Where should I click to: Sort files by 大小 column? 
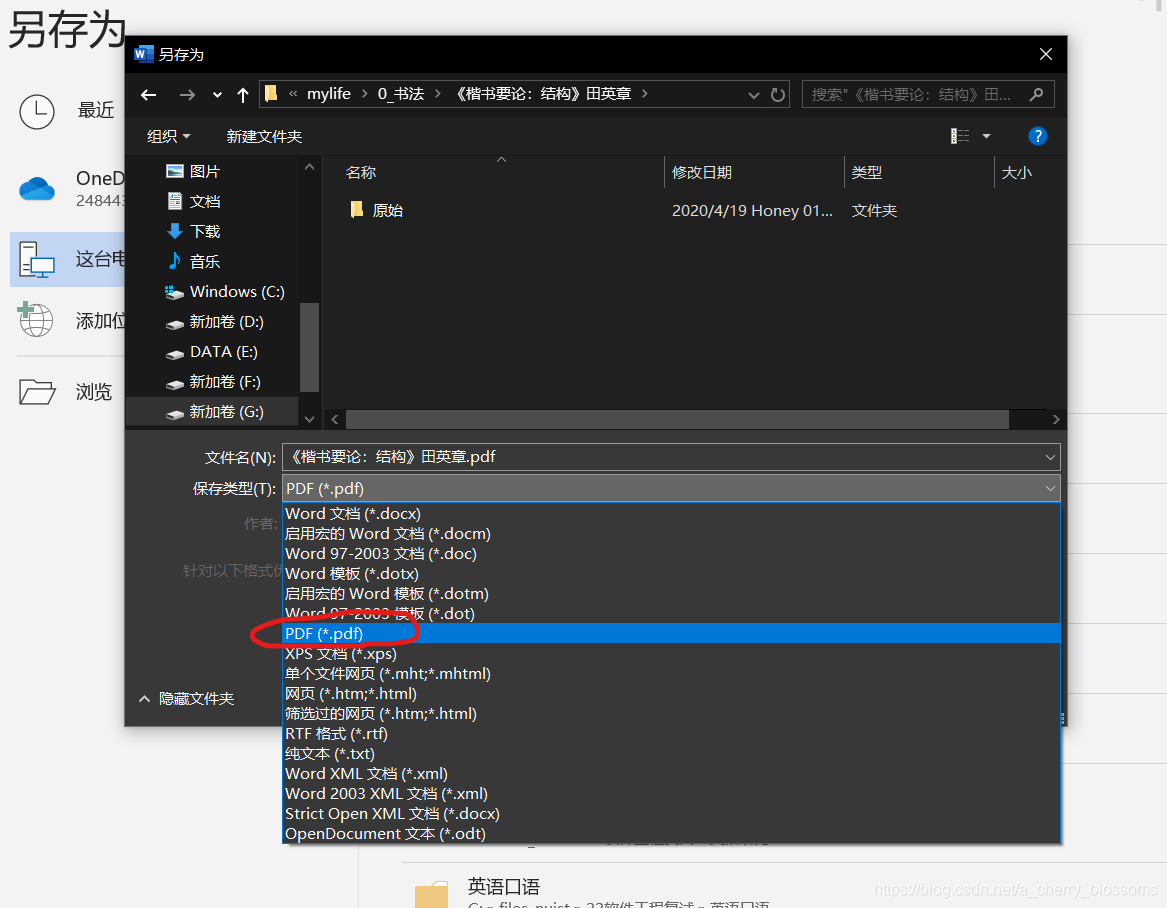coord(1017,173)
